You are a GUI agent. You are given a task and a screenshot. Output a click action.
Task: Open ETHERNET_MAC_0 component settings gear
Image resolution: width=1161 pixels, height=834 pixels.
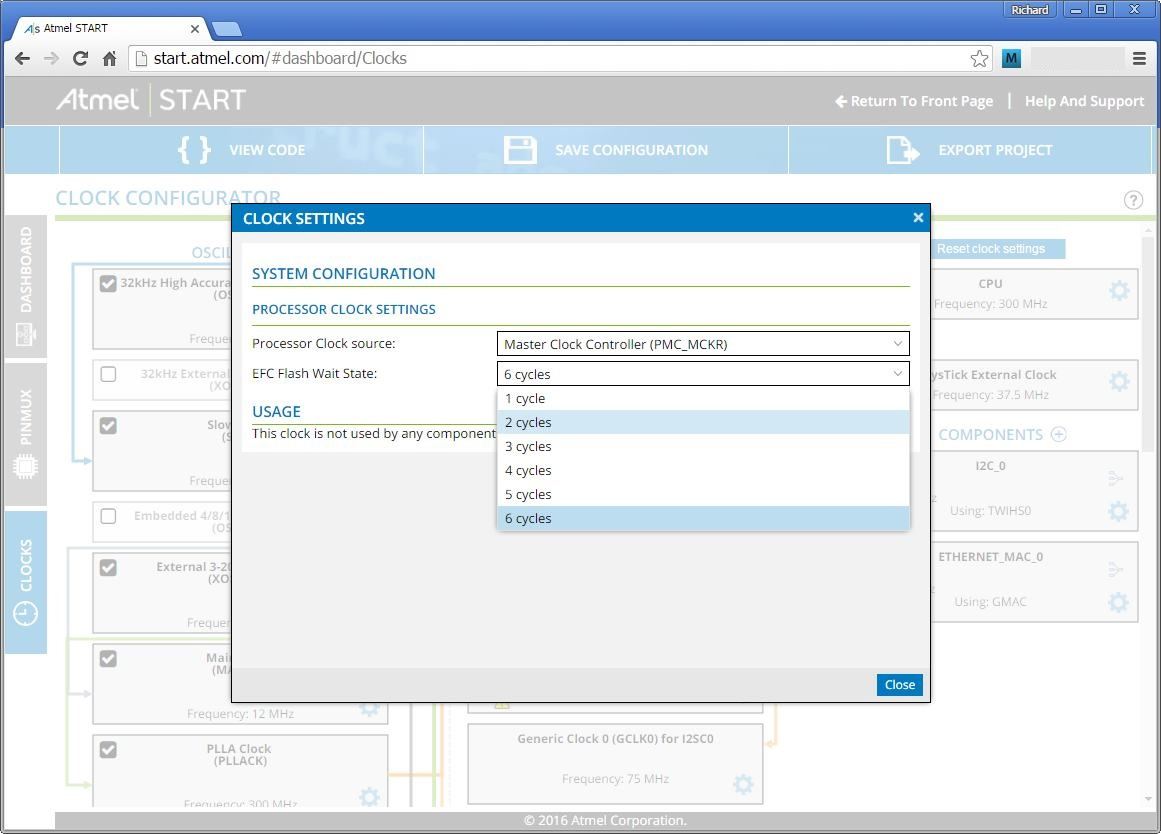pyautogui.click(x=1118, y=602)
